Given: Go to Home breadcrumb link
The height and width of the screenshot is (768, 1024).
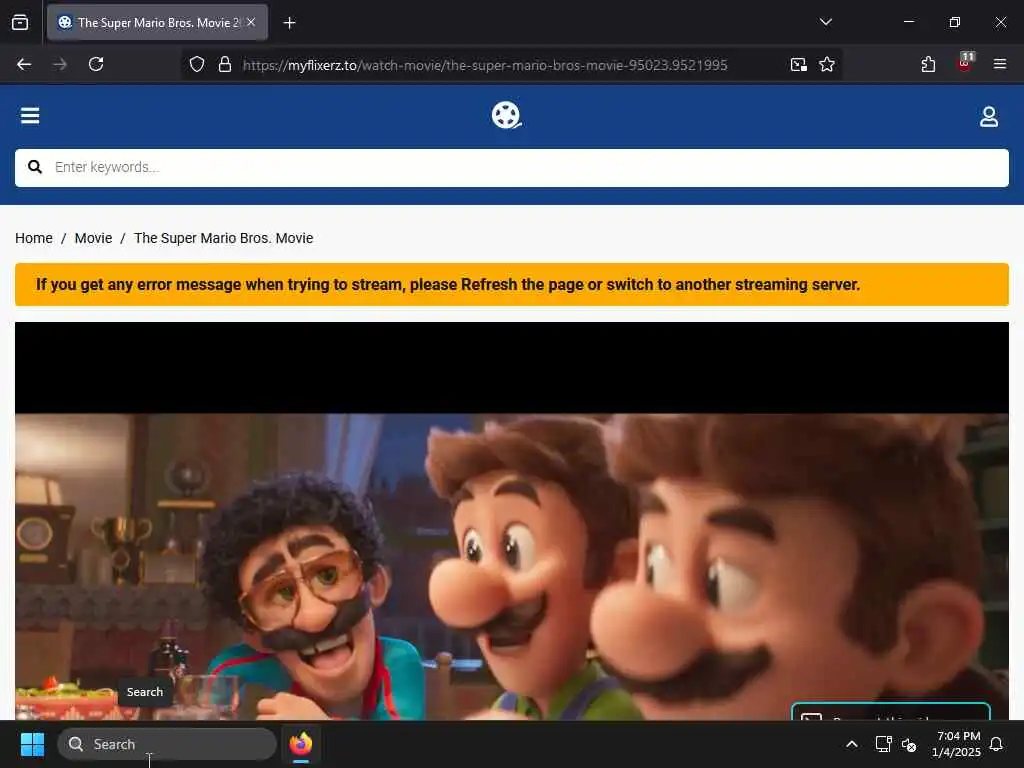Looking at the screenshot, I should coord(34,238).
